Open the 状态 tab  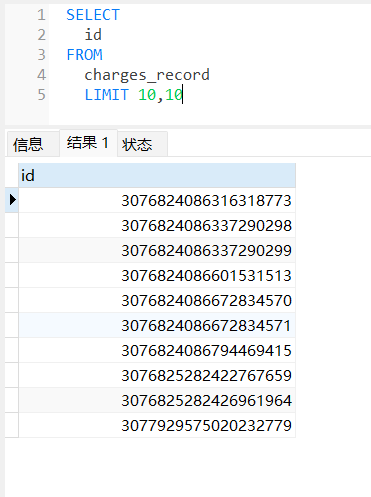pyautogui.click(x=142, y=145)
